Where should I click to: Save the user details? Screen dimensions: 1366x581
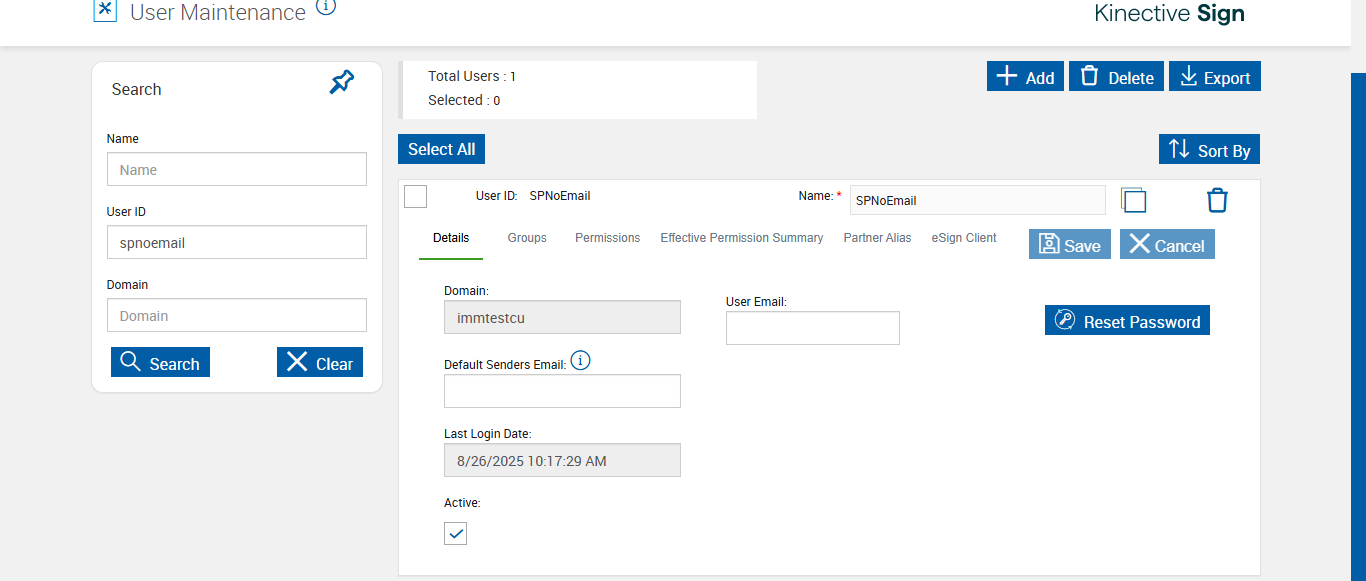(x=1069, y=245)
